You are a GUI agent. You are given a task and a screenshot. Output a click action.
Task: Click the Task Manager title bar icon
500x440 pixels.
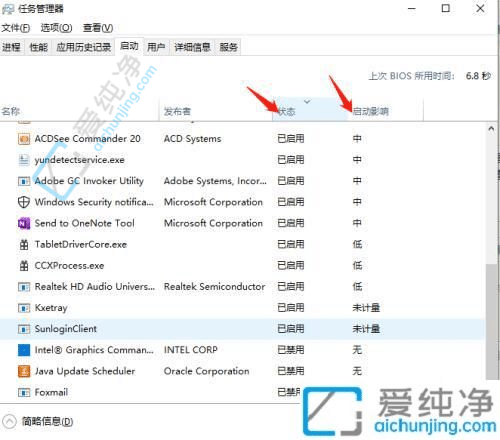(8, 9)
